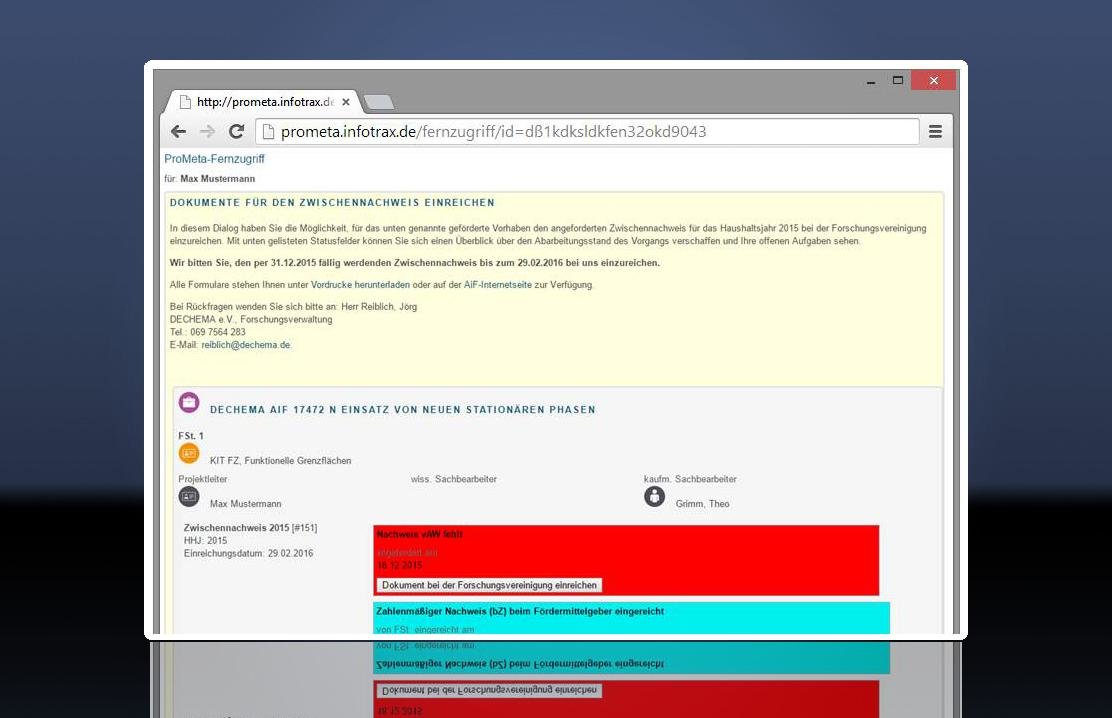Click the Dokument bei der Forschungsvereinigung einreichen button
This screenshot has height=718, width=1112.
pyautogui.click(x=489, y=585)
